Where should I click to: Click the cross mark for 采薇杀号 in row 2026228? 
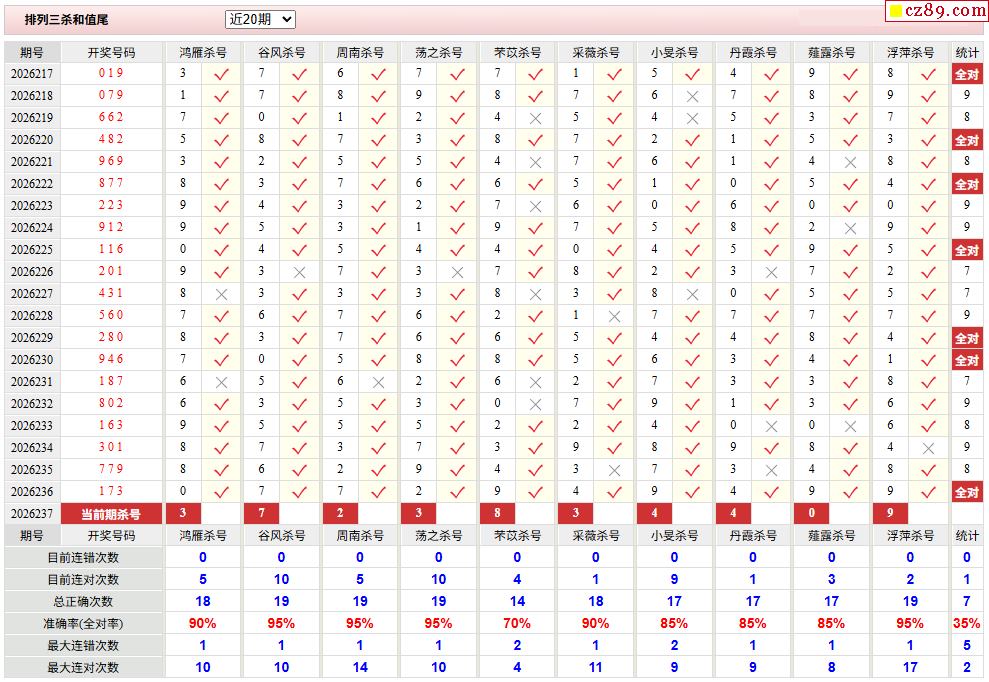point(614,317)
